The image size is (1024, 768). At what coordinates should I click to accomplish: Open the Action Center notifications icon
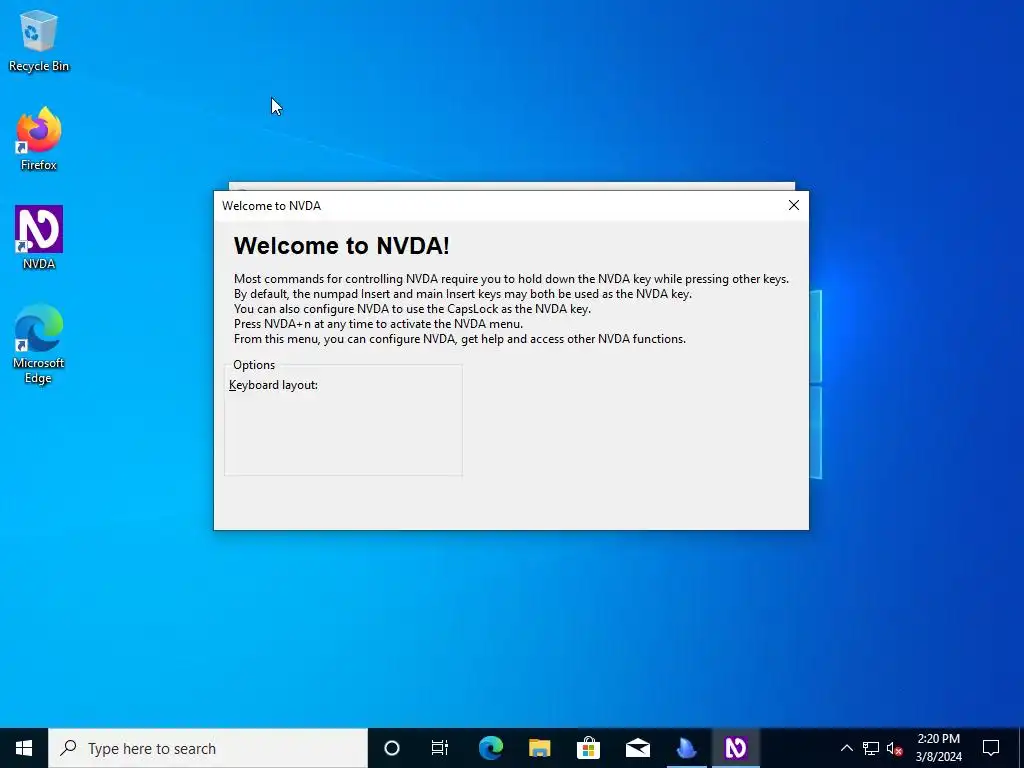point(991,748)
